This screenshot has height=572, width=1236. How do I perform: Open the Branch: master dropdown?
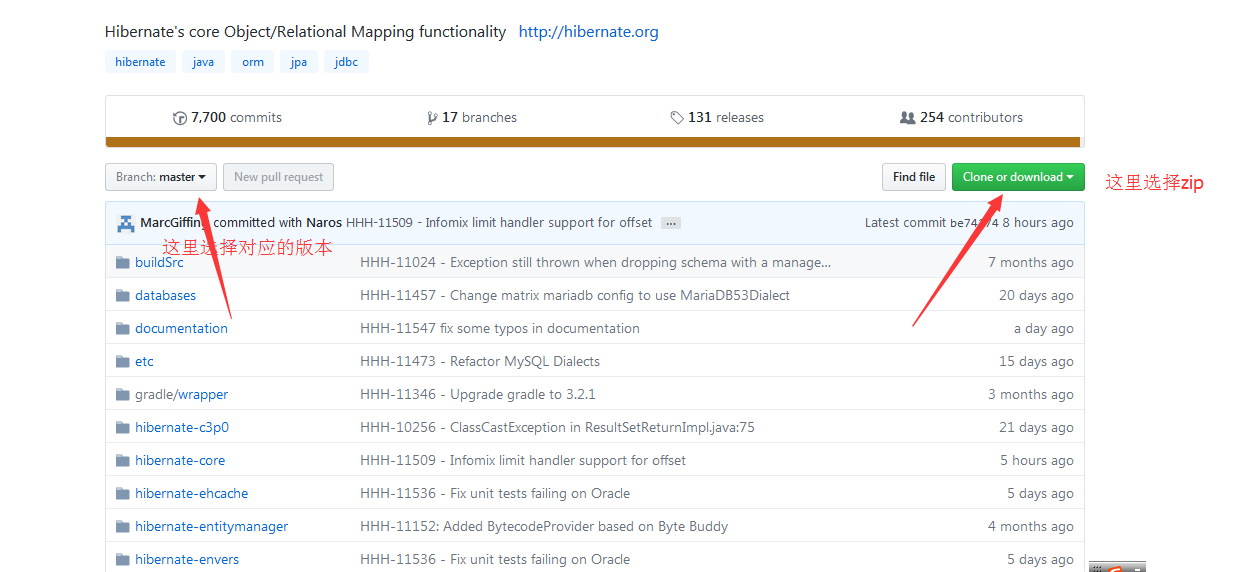[x=161, y=177]
